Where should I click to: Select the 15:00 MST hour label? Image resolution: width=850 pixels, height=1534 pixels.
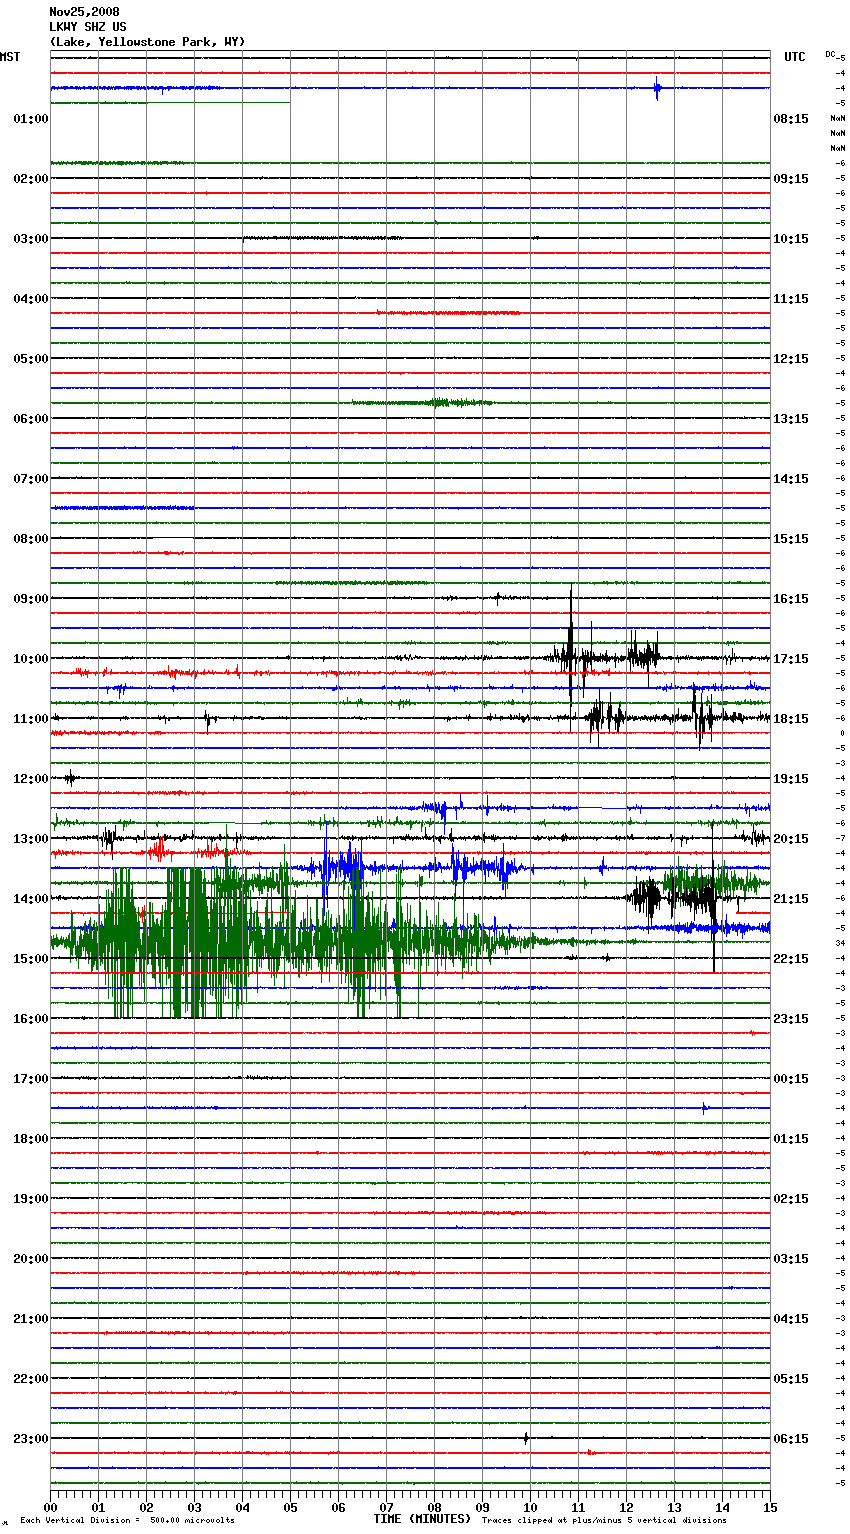[x=31, y=959]
